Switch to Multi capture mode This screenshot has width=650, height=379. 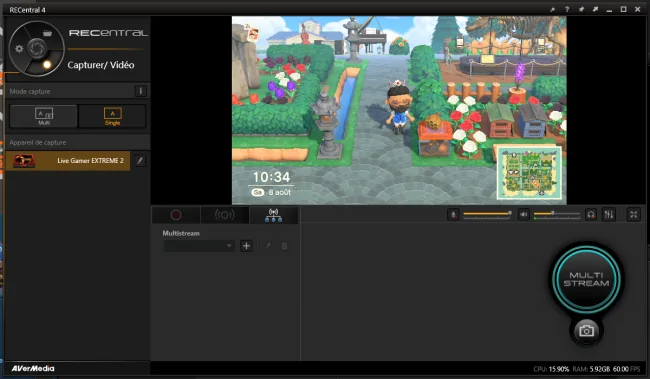[44, 116]
